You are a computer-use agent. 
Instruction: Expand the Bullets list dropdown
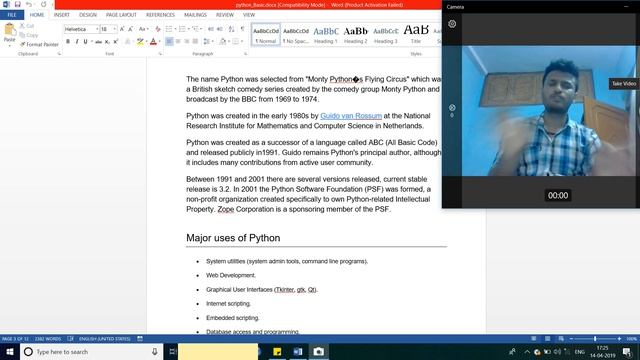tap(176, 29)
